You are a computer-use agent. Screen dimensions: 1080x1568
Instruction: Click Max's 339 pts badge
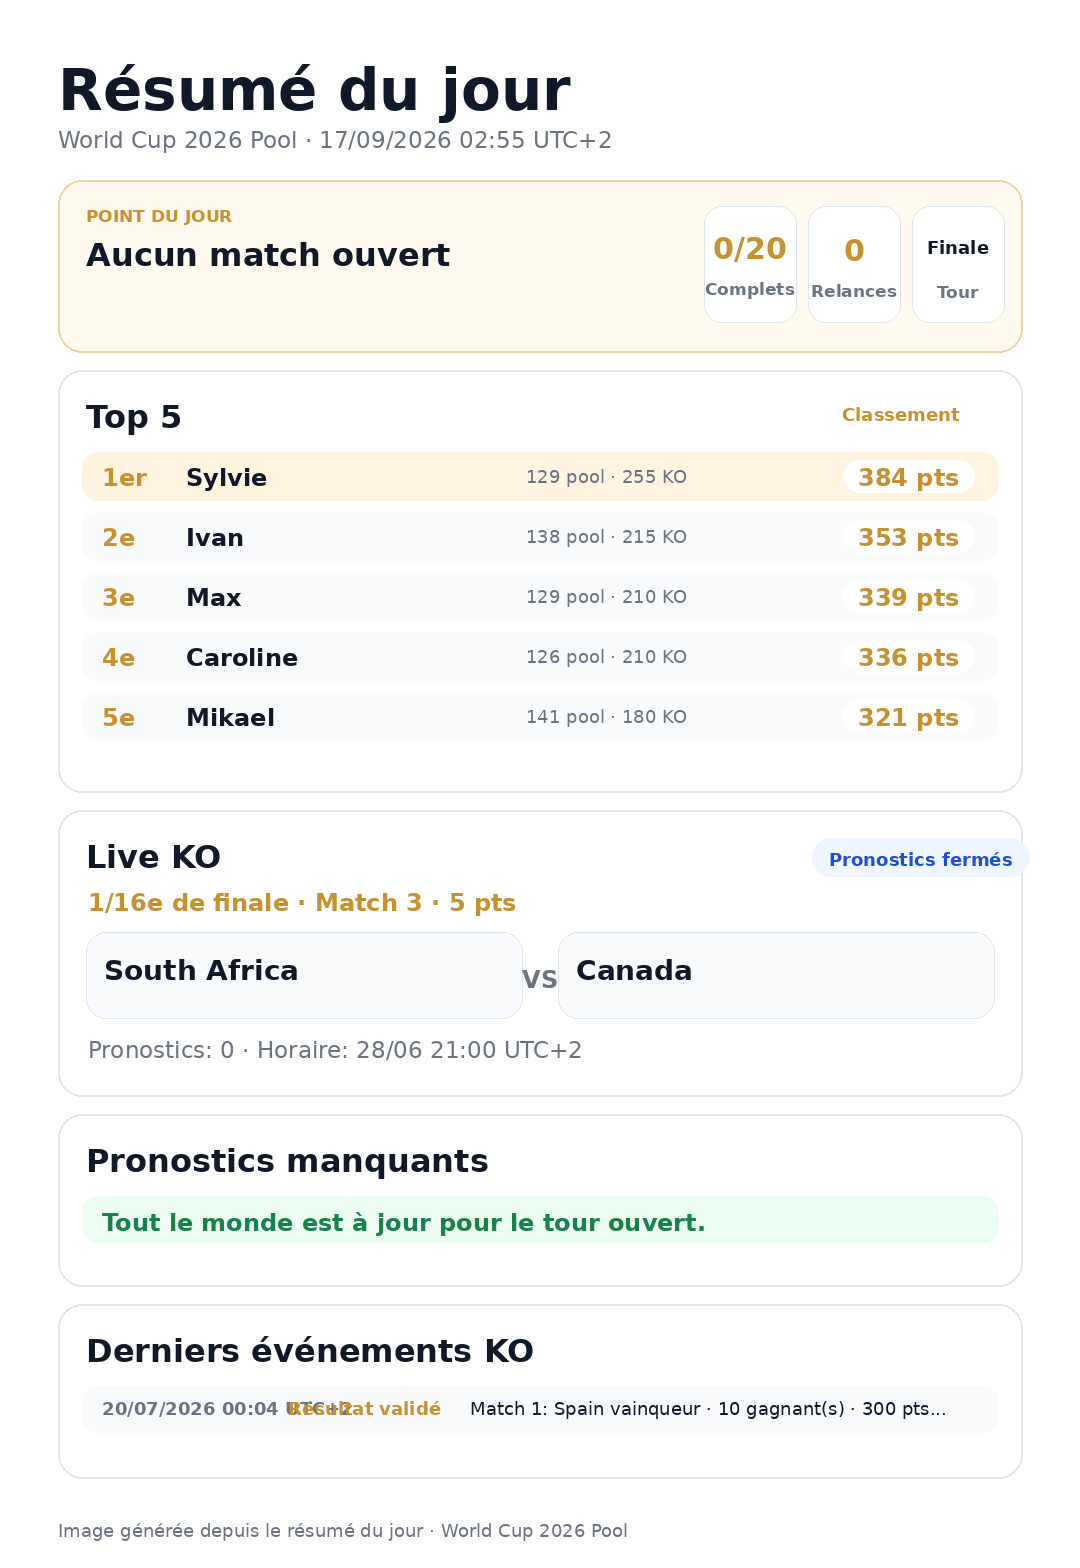[908, 597]
